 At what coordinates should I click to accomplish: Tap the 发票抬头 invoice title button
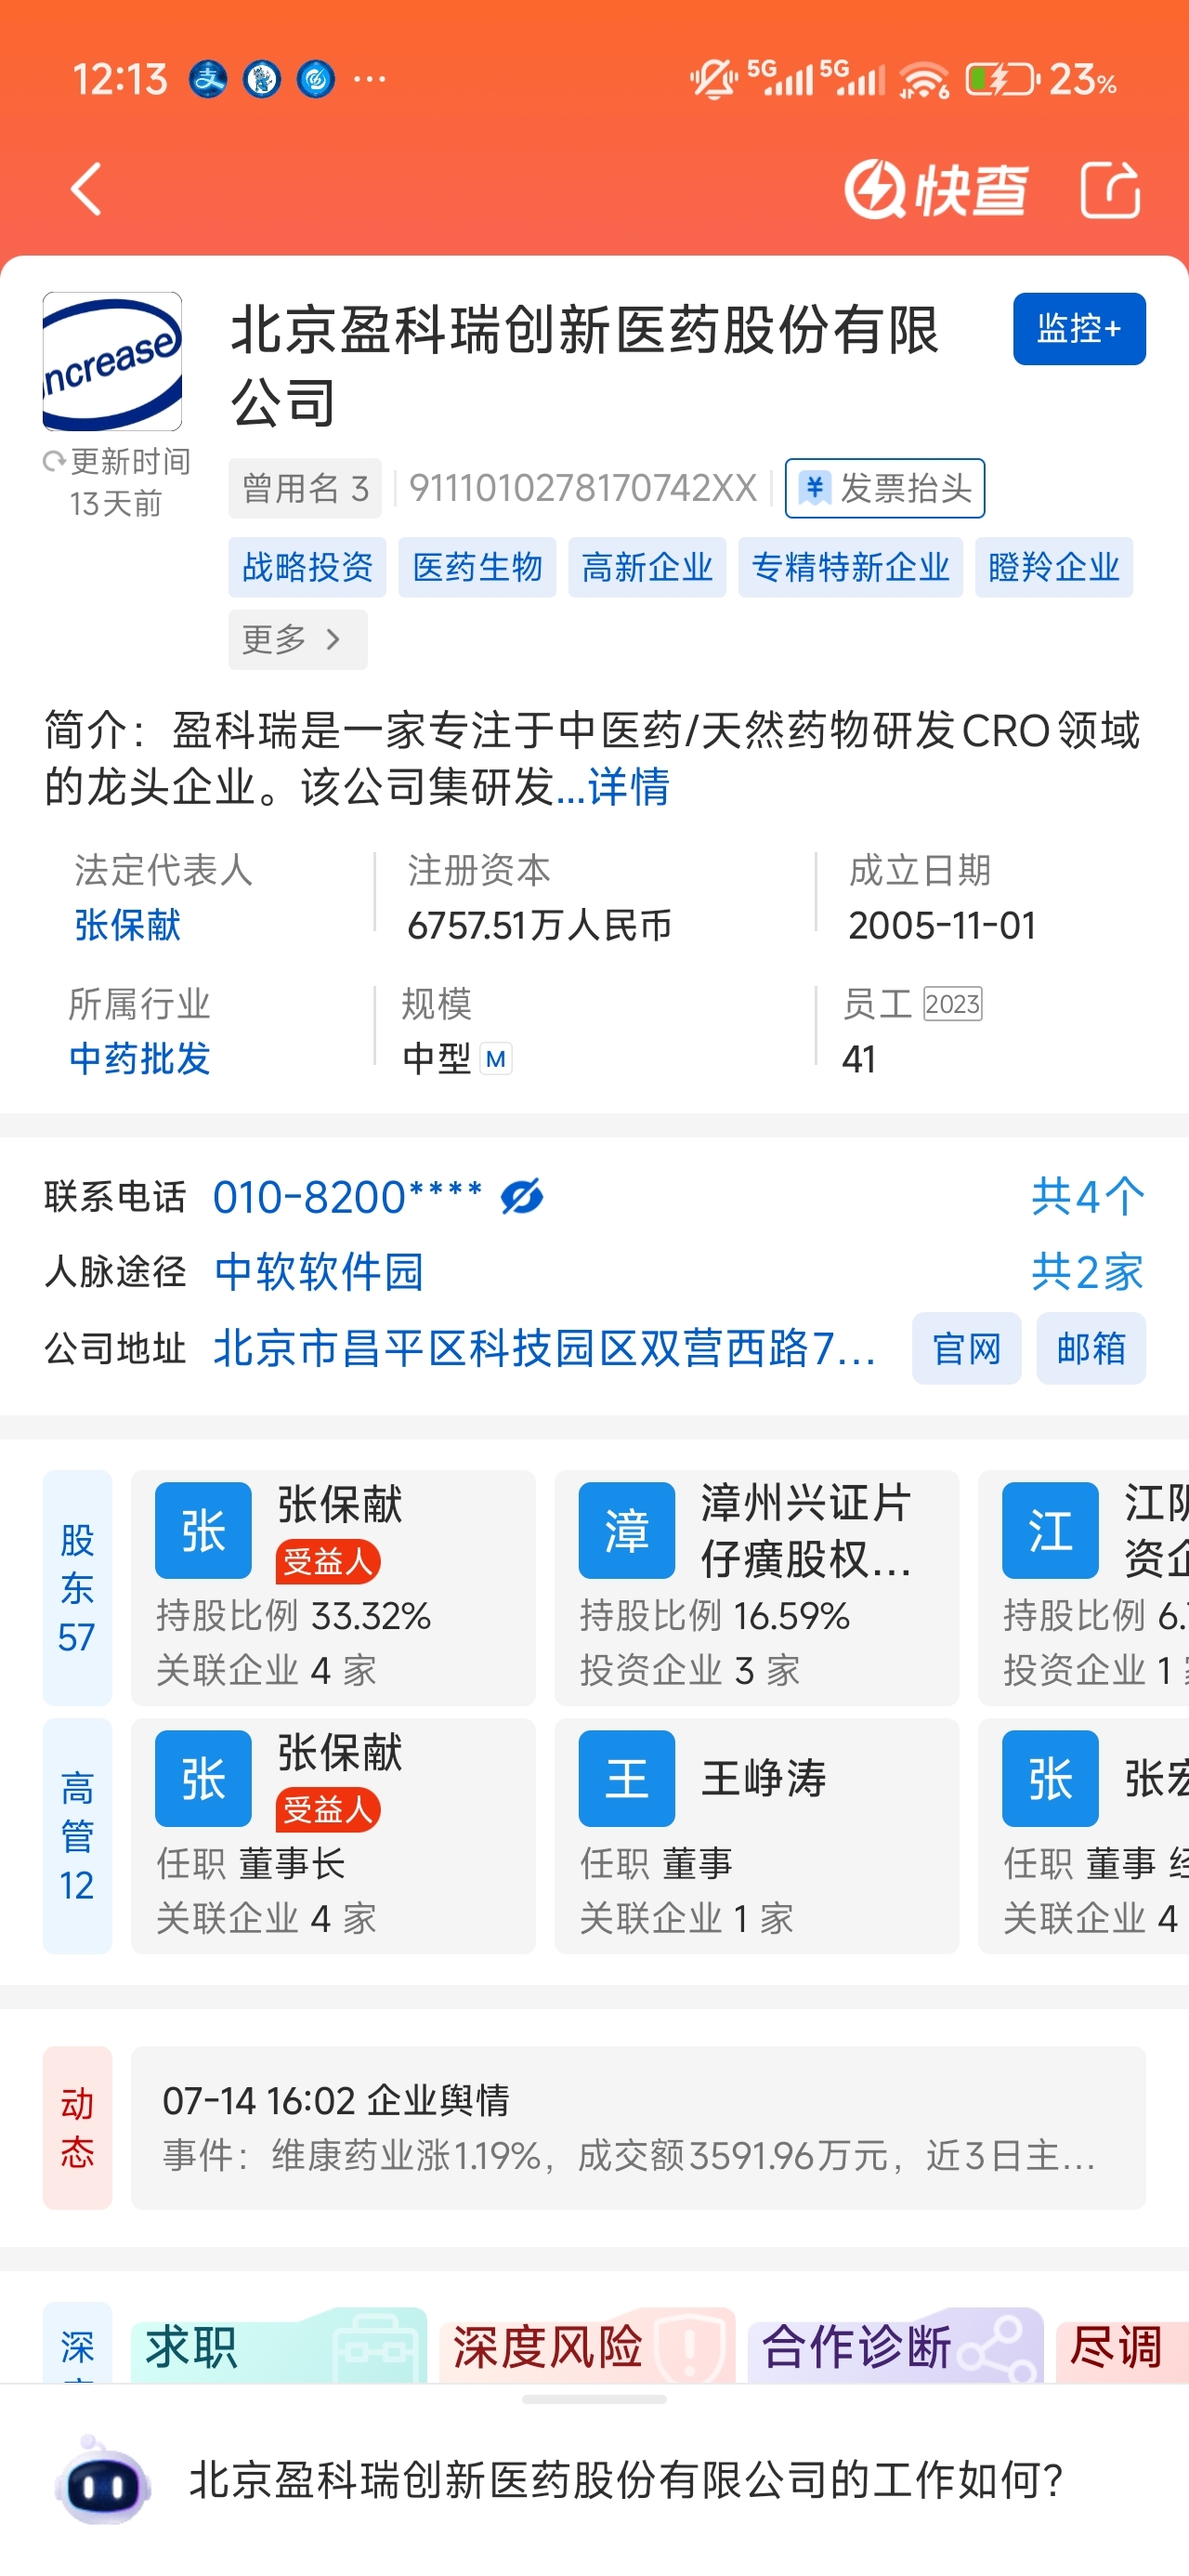[885, 488]
